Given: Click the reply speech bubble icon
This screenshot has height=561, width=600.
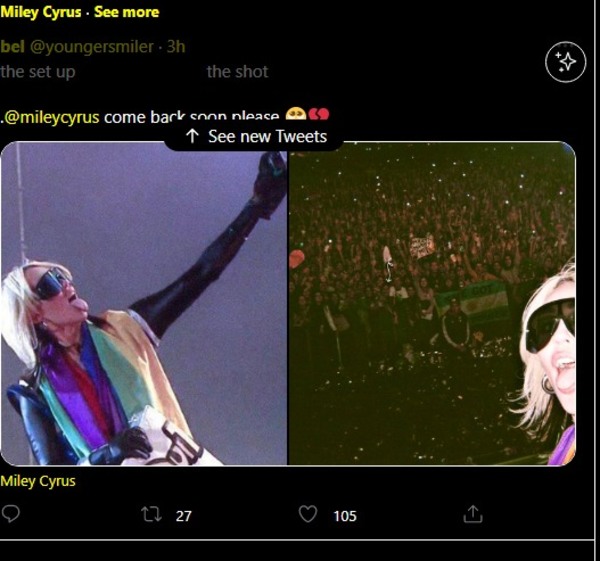Looking at the screenshot, I should [x=11, y=514].
